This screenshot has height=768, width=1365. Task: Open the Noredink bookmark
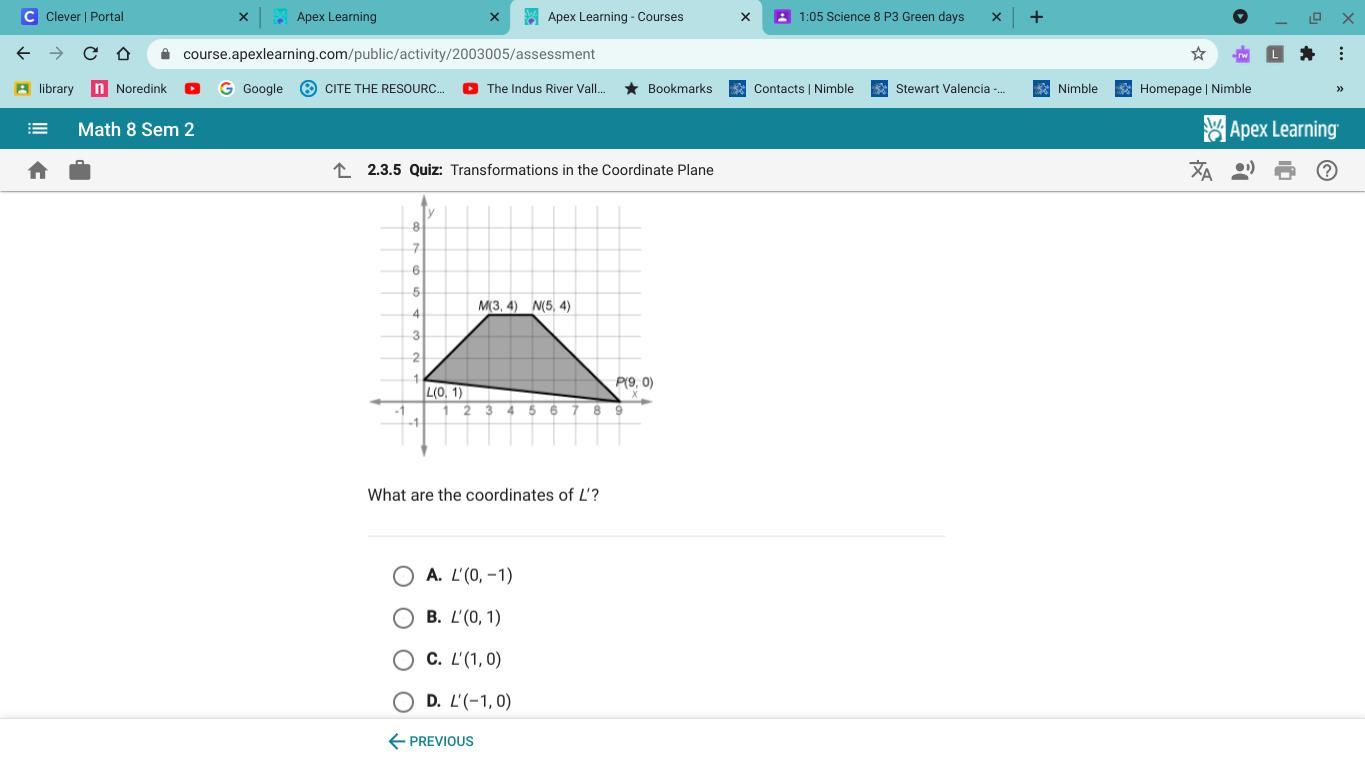129,89
